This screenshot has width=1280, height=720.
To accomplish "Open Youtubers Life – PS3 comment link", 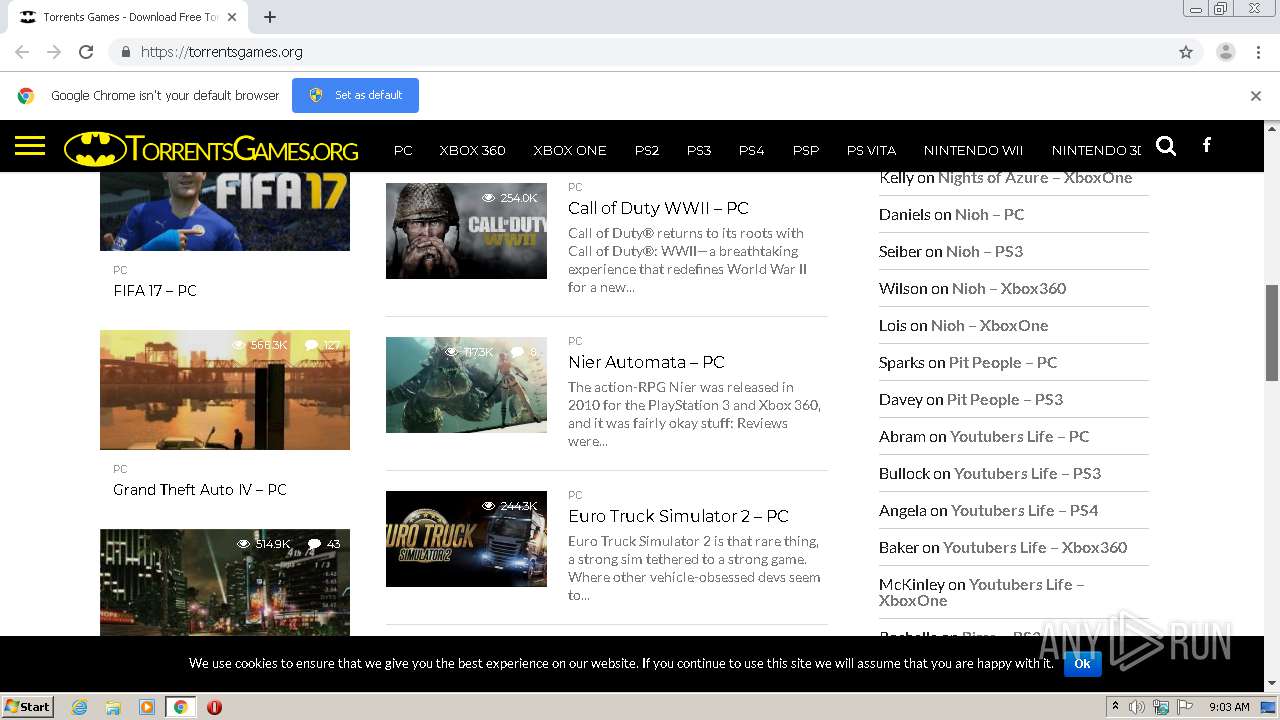I will click(1028, 473).
